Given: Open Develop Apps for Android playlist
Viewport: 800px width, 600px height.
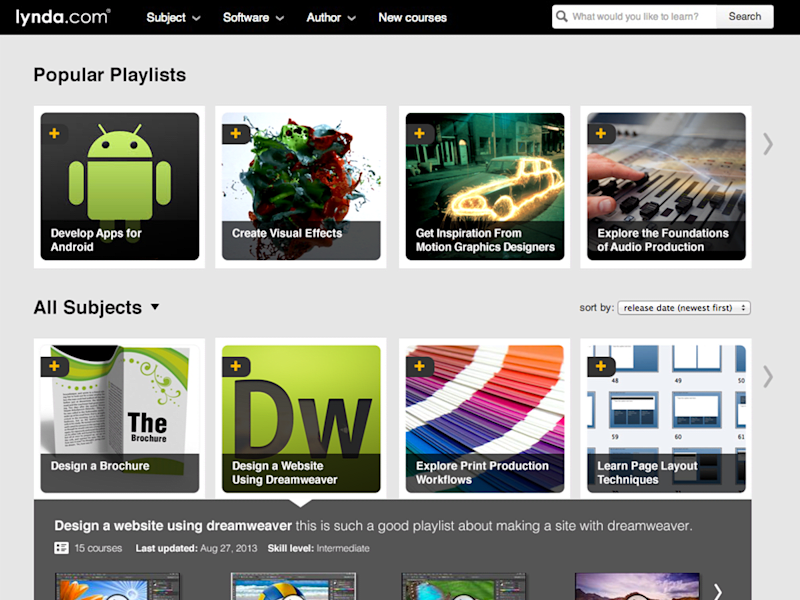Looking at the screenshot, I should click(x=120, y=187).
